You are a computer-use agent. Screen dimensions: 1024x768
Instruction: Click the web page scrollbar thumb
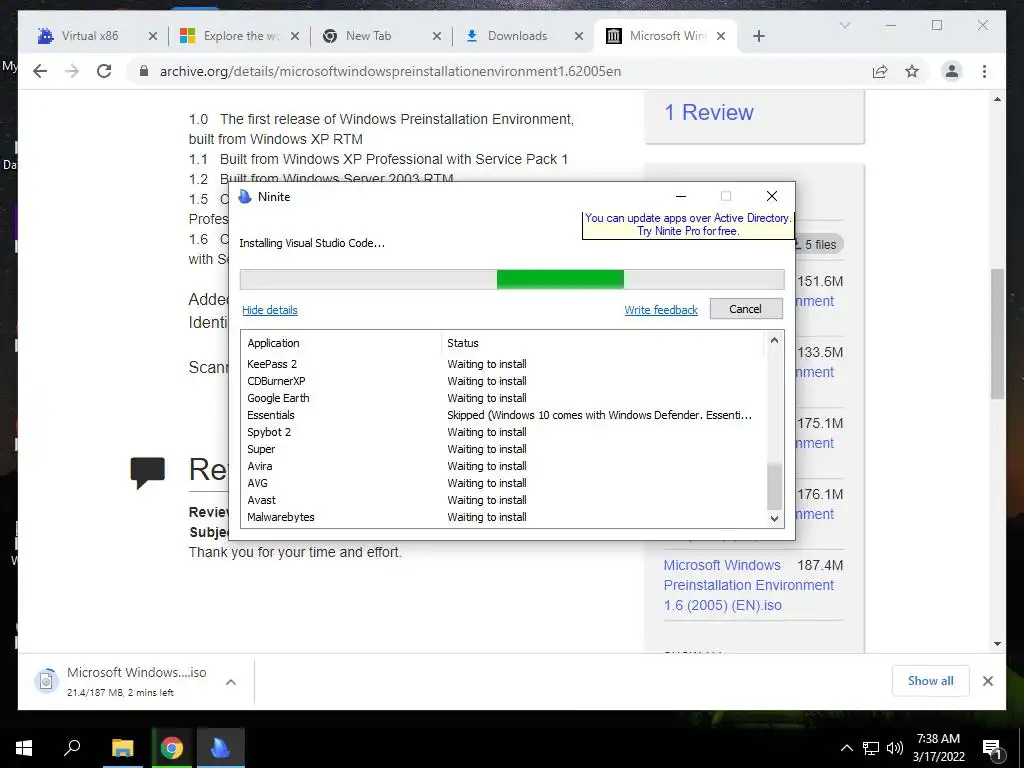[997, 333]
